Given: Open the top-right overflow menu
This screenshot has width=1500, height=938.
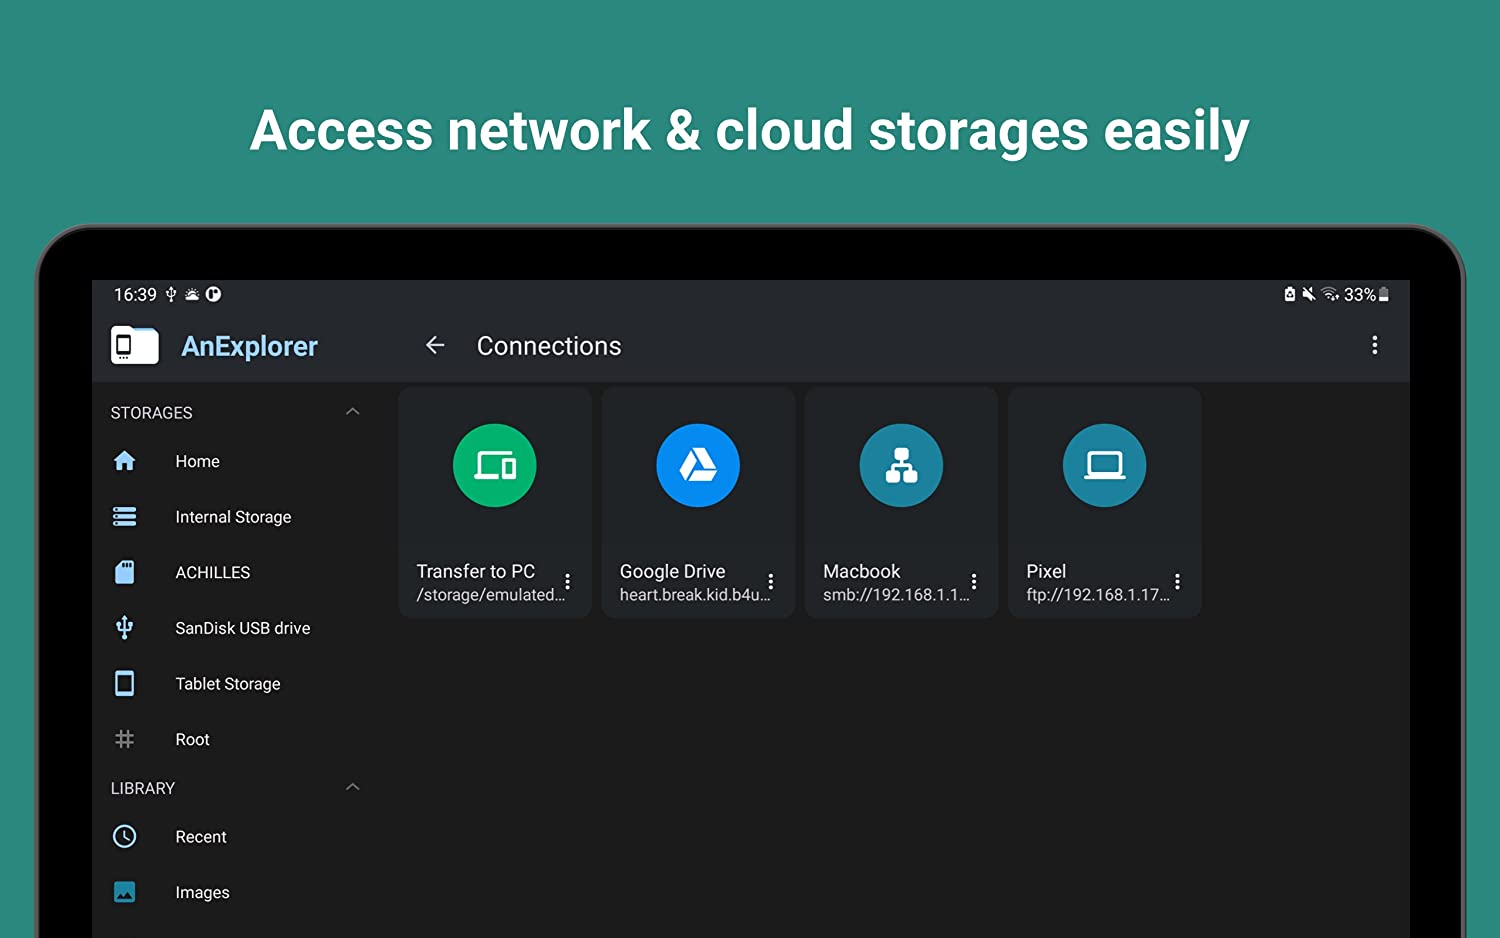Looking at the screenshot, I should (x=1375, y=345).
